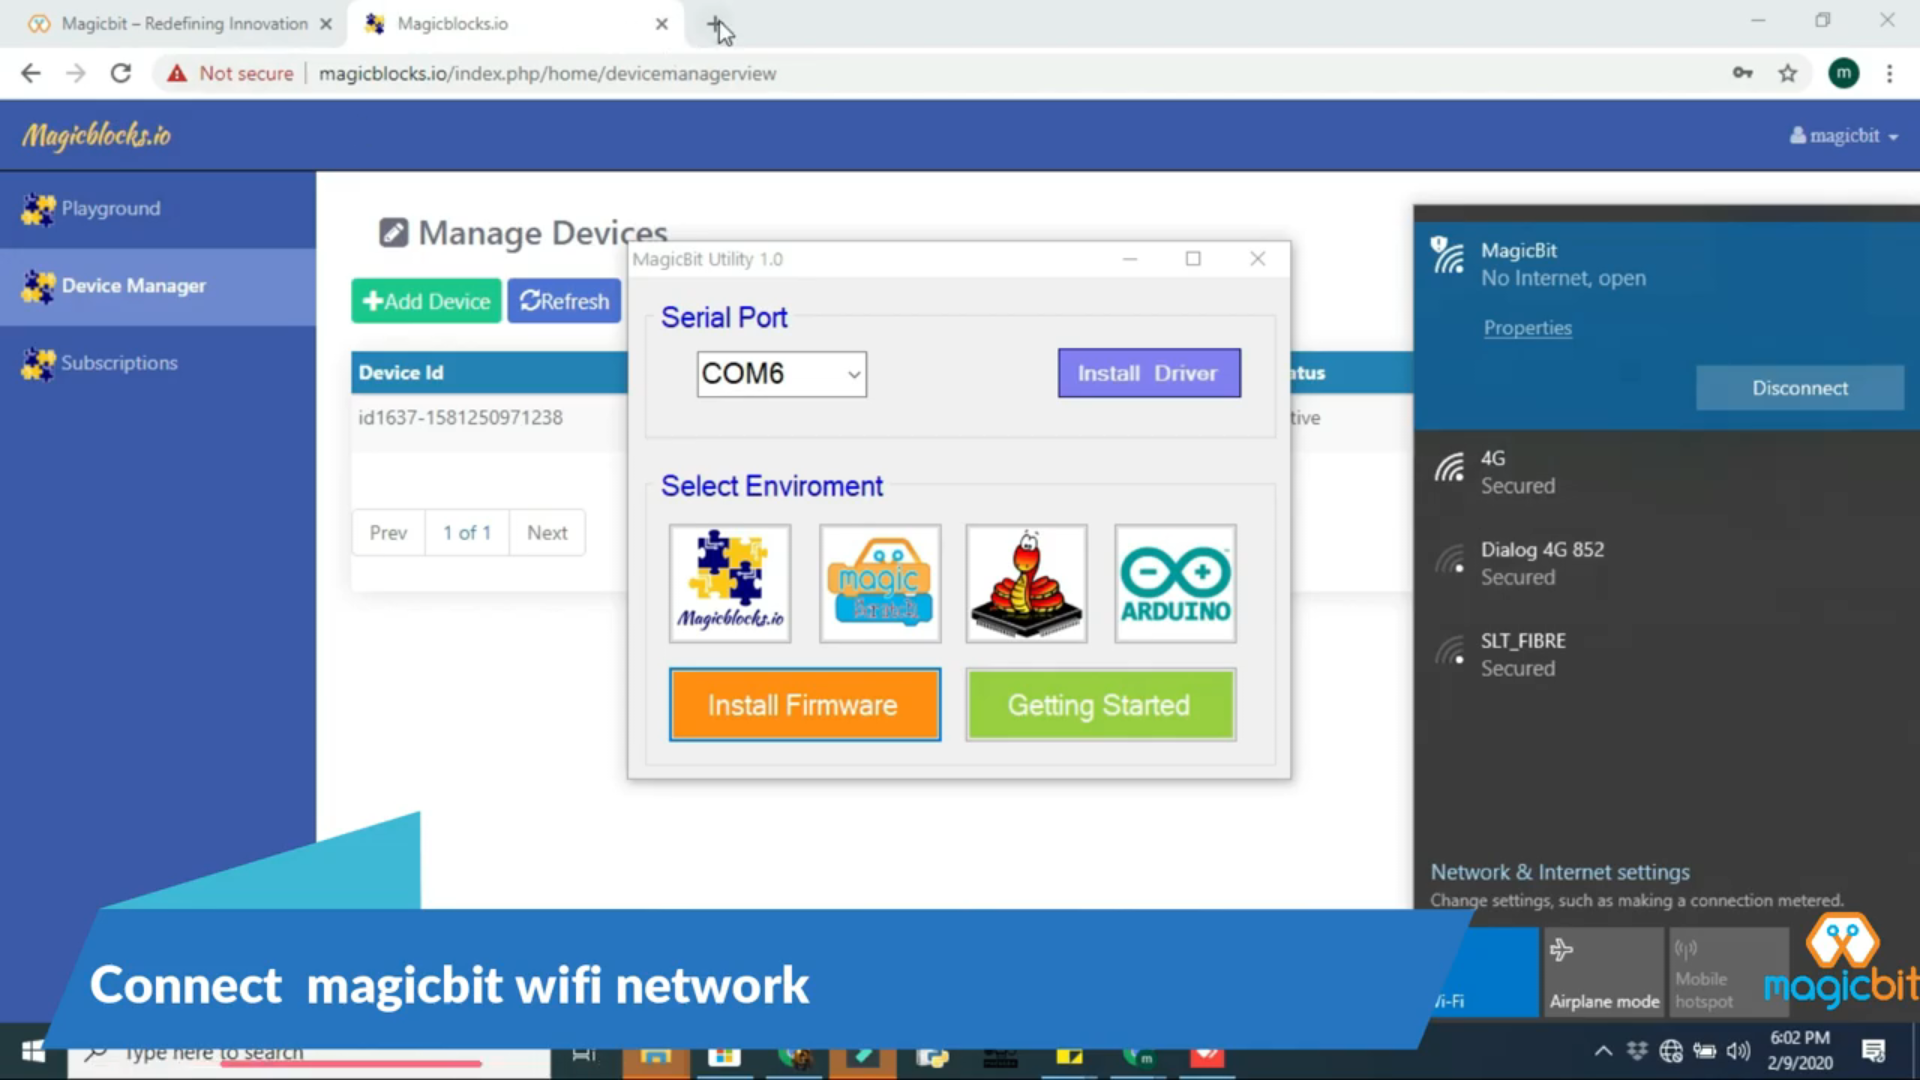Click the Getting Started button
Screen dimensions: 1920x1080
click(x=1100, y=705)
